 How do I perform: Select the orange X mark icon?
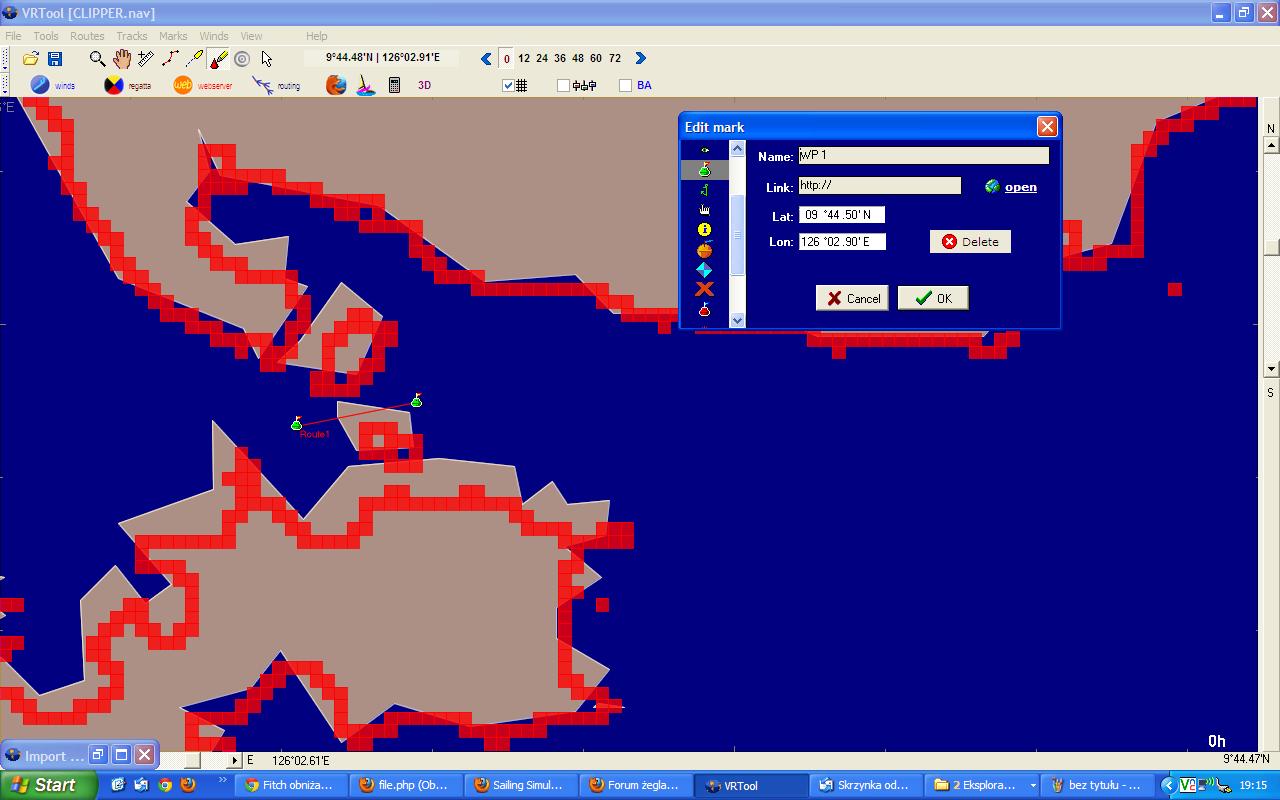click(704, 289)
